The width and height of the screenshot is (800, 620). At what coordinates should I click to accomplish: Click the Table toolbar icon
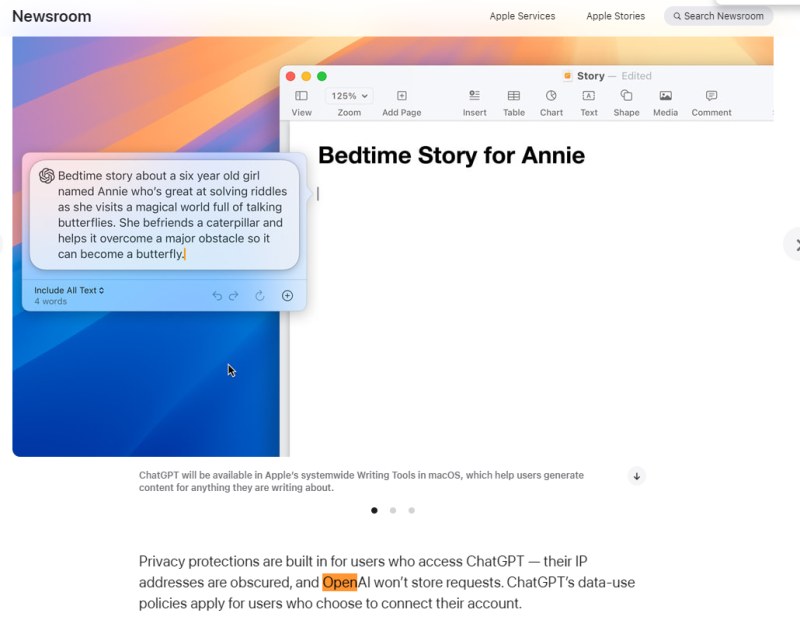click(x=513, y=95)
